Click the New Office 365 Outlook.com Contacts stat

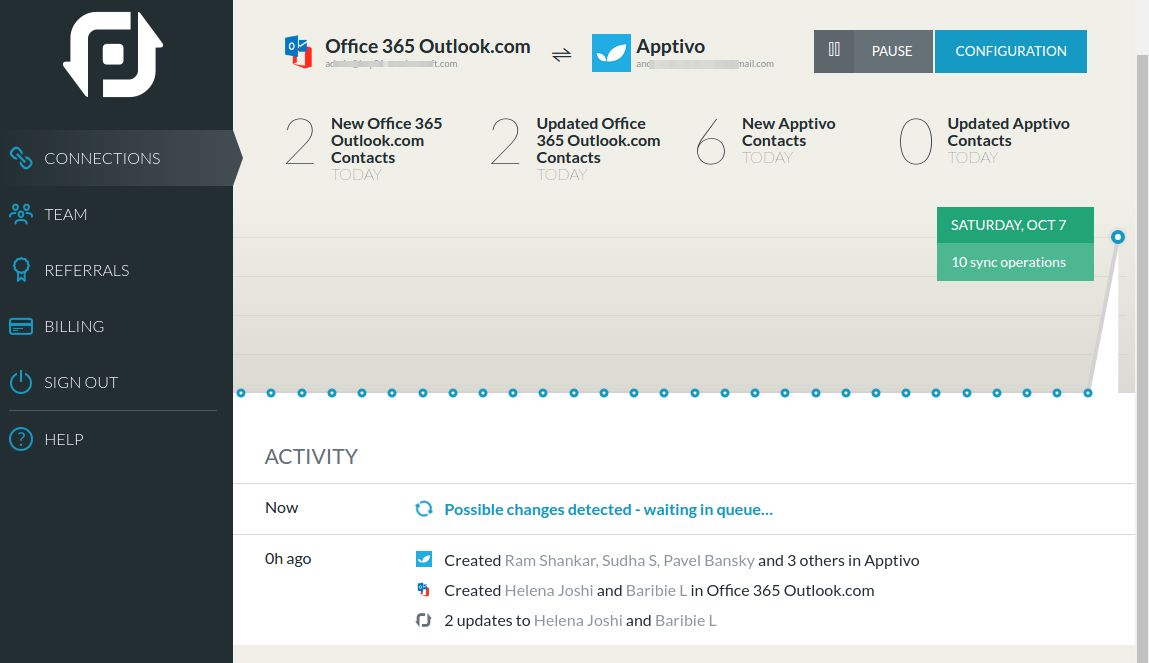364,149
